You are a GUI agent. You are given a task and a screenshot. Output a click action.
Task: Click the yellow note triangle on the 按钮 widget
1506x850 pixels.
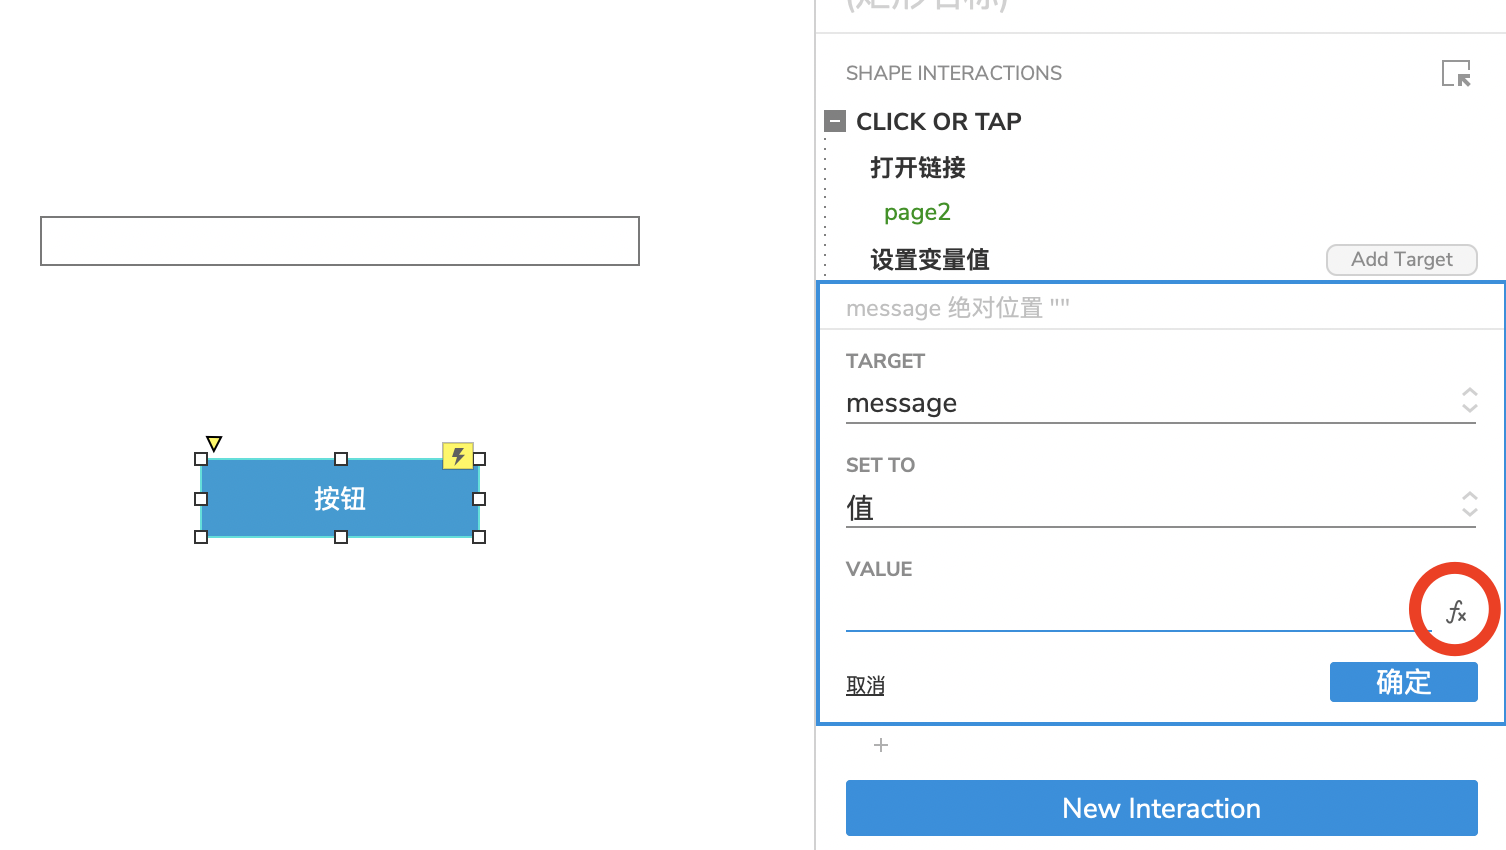point(214,442)
